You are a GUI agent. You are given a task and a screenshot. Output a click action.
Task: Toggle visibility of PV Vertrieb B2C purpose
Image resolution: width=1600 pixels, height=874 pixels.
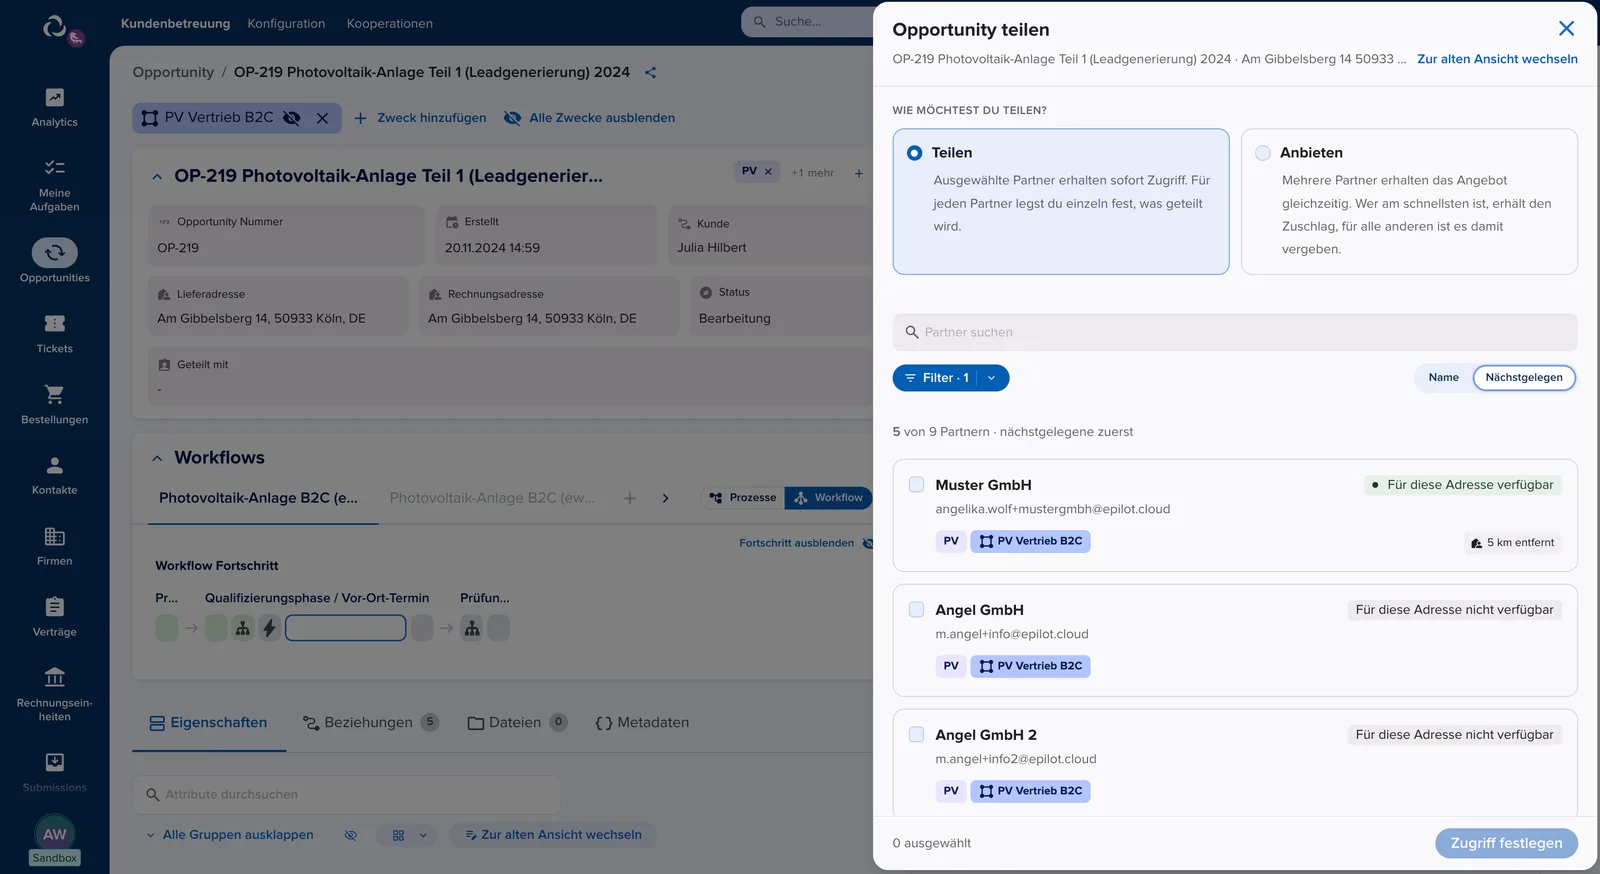click(x=292, y=118)
